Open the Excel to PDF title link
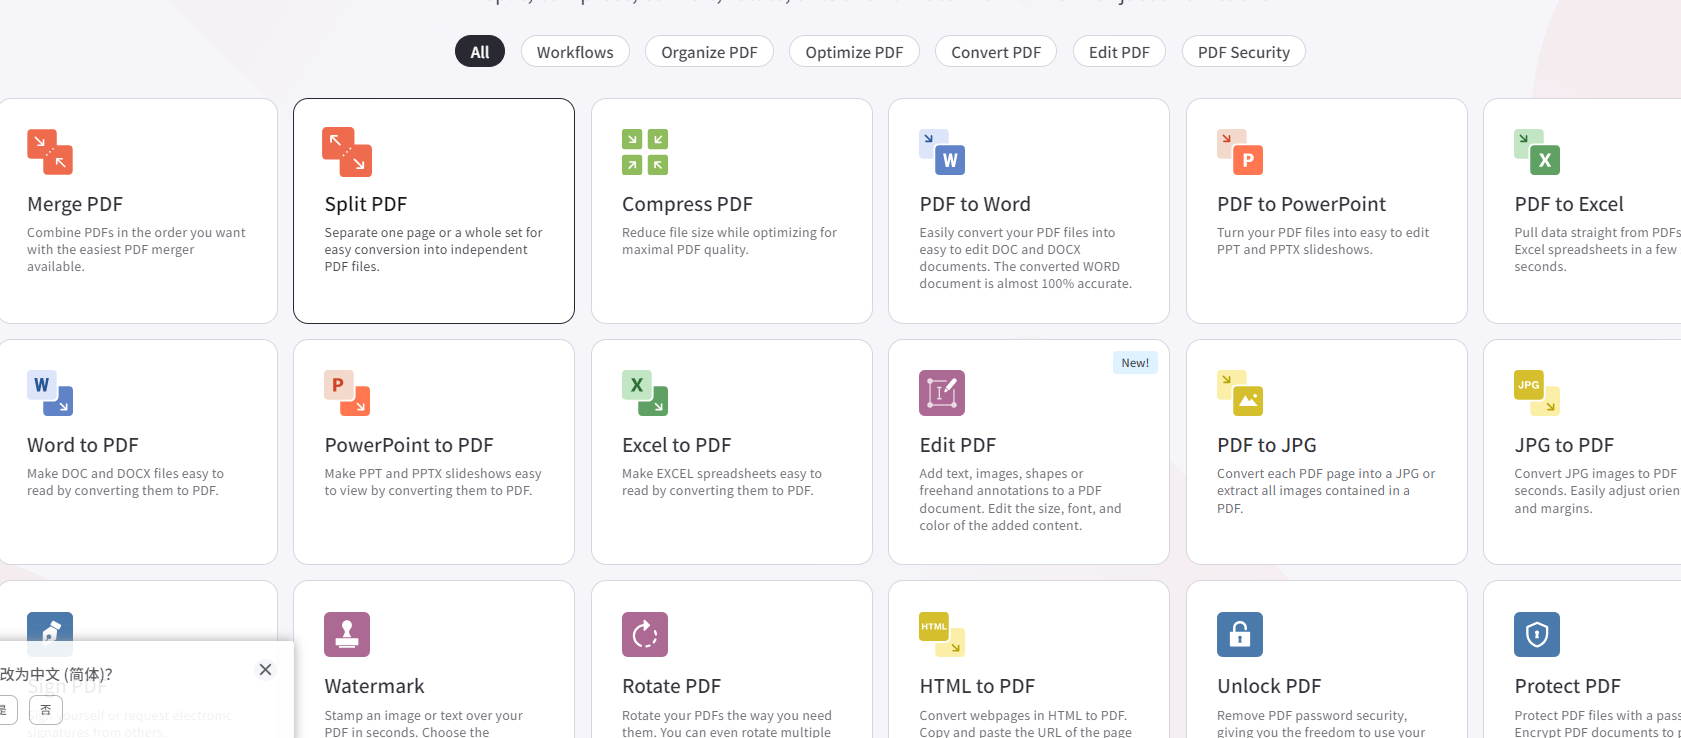 coord(676,445)
